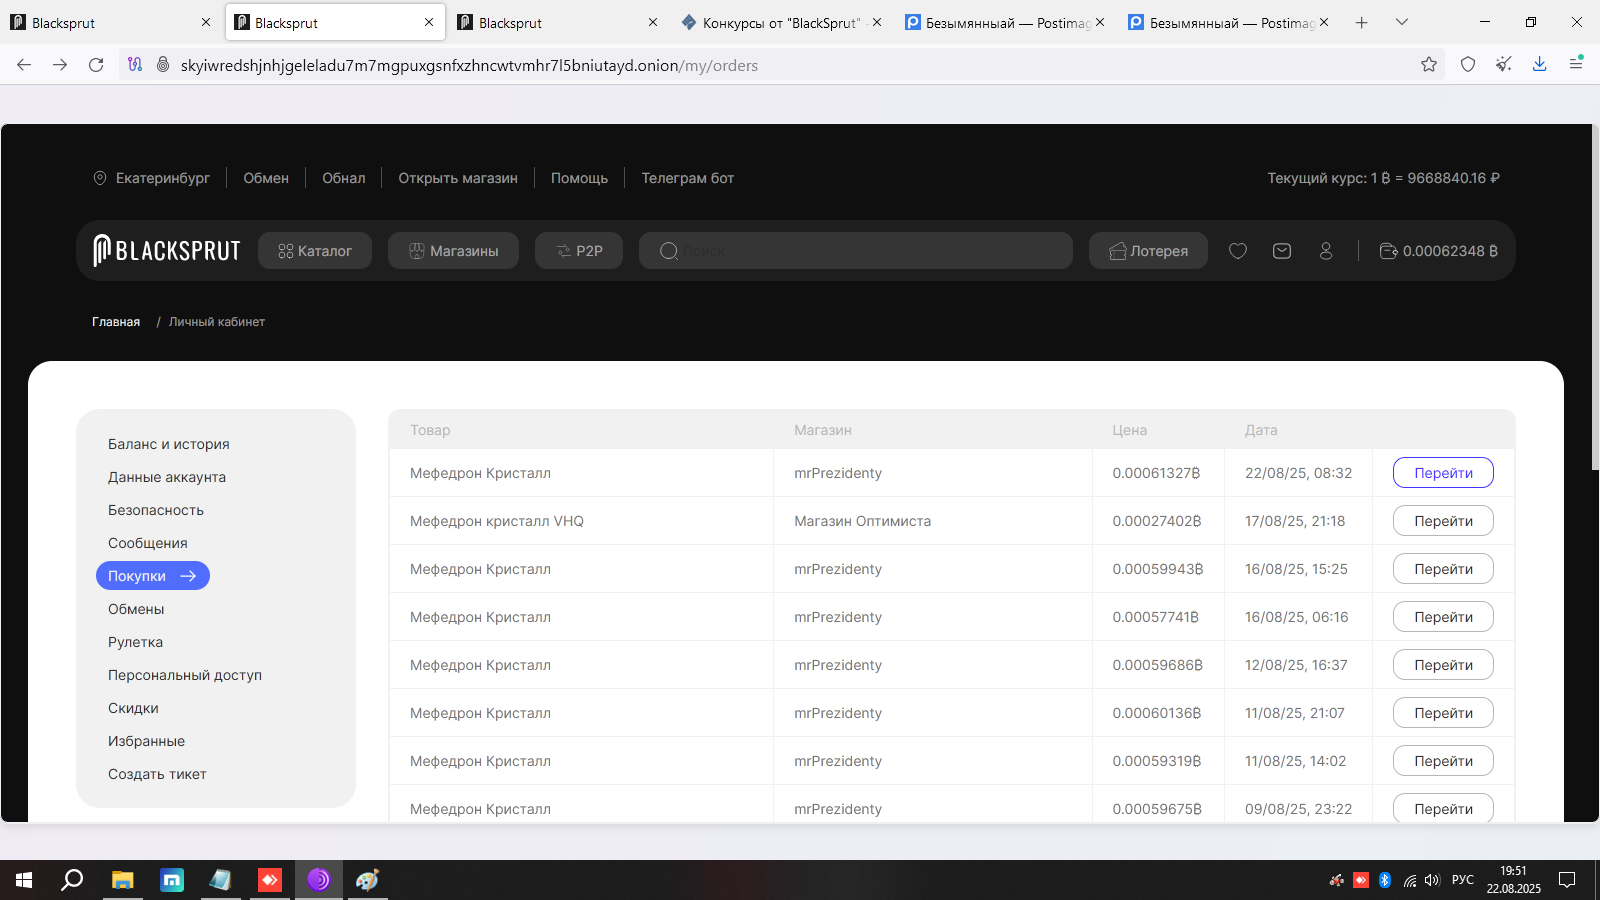The width and height of the screenshot is (1600, 900).
Task: Focus the site search field
Action: (856, 251)
